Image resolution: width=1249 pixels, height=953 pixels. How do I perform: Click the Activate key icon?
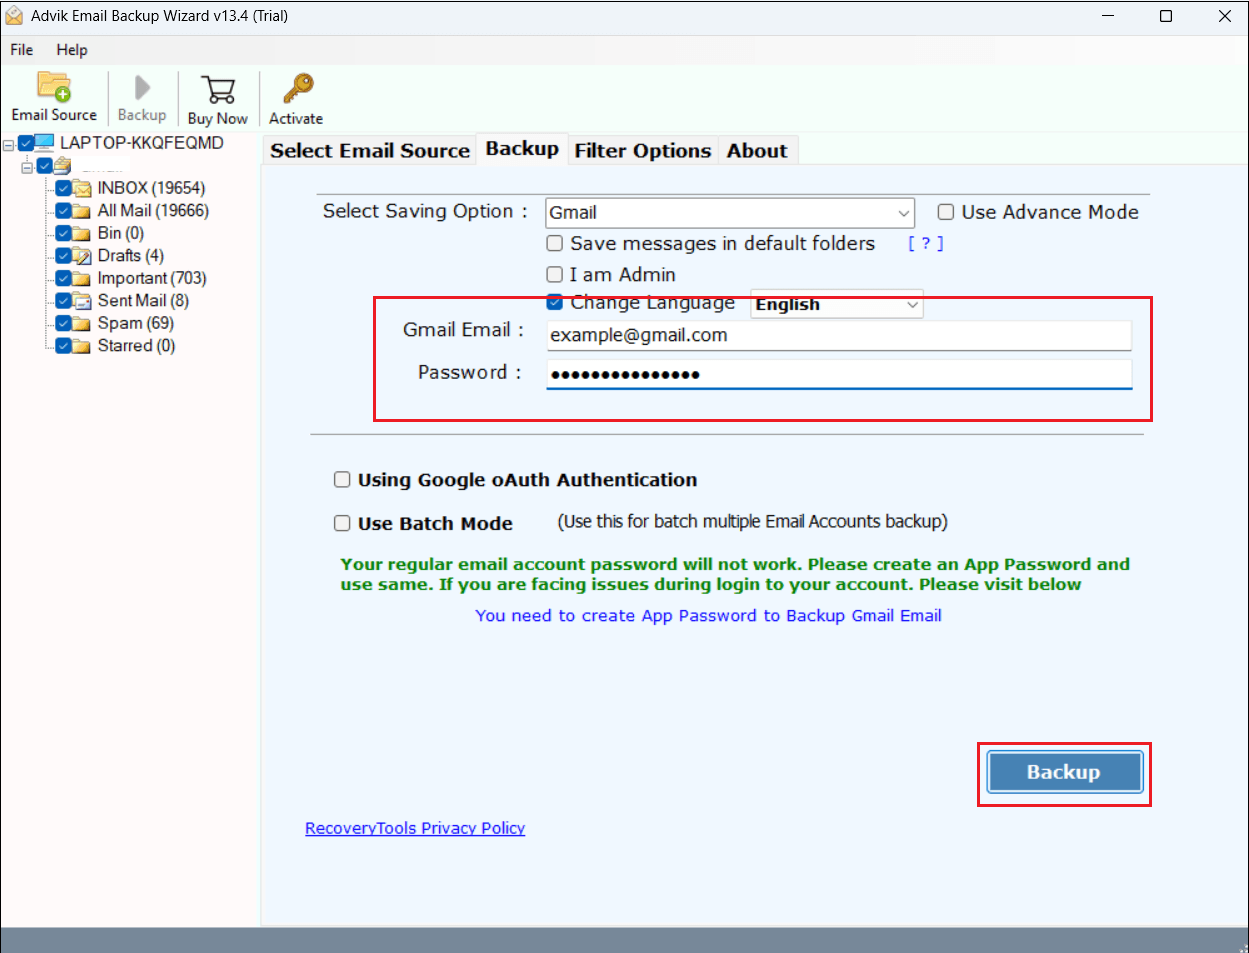297,88
